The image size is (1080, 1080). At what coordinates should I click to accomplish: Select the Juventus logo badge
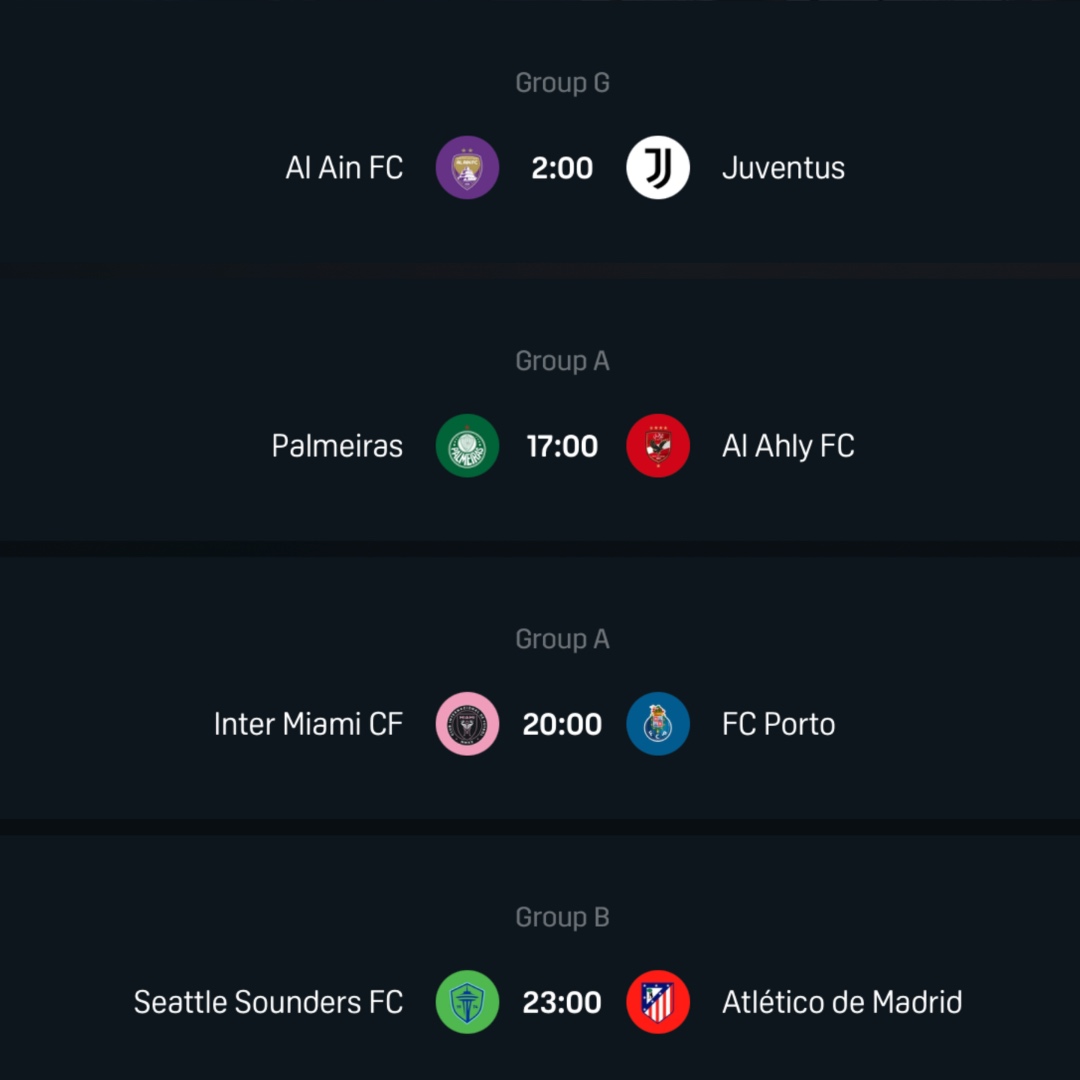[x=658, y=167]
